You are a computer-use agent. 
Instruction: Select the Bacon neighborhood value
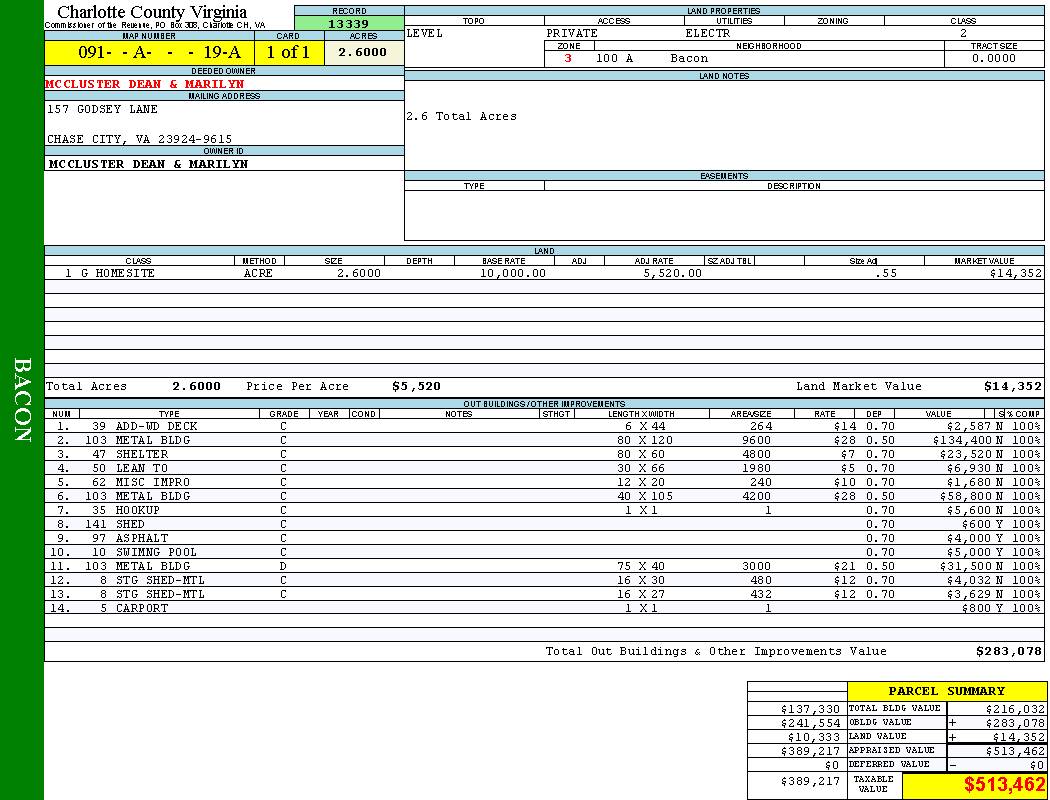(x=689, y=59)
